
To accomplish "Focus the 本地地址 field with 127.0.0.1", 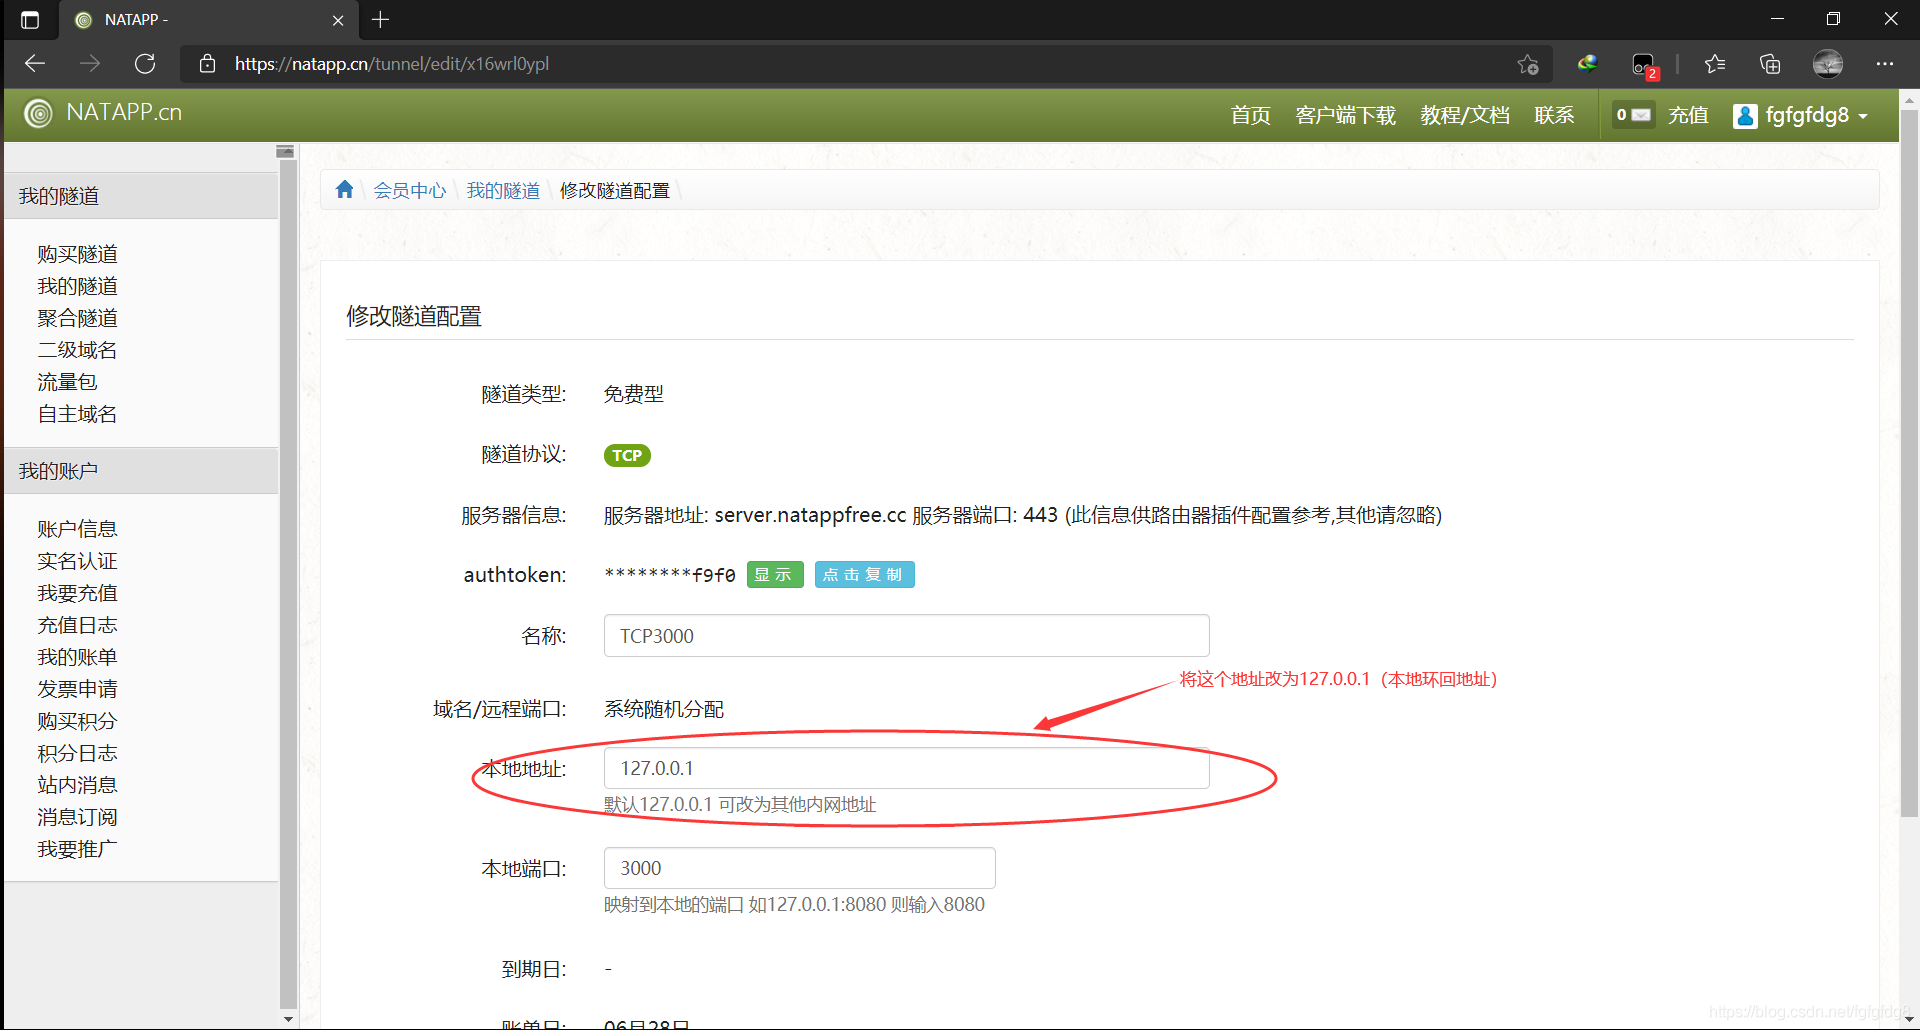I will point(907,768).
